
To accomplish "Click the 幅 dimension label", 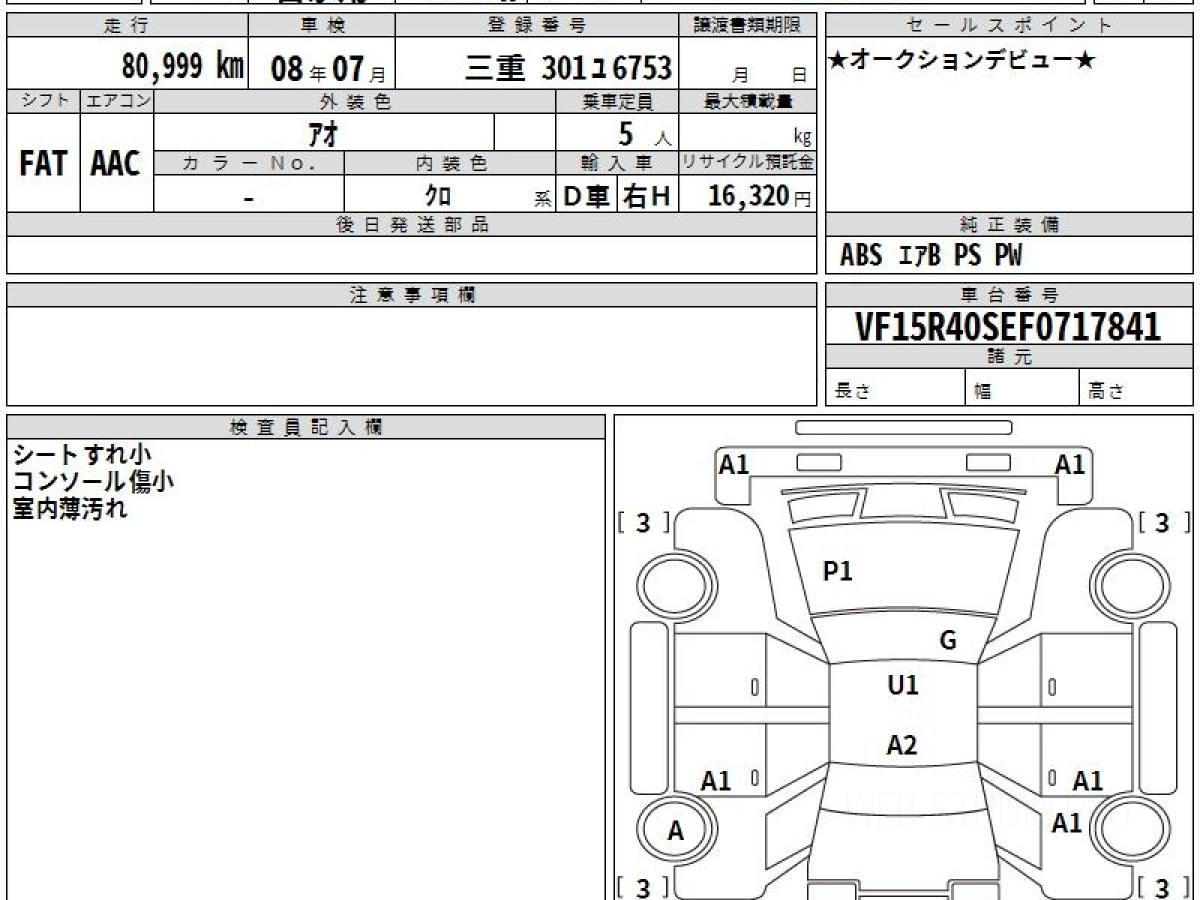I will tap(983, 391).
